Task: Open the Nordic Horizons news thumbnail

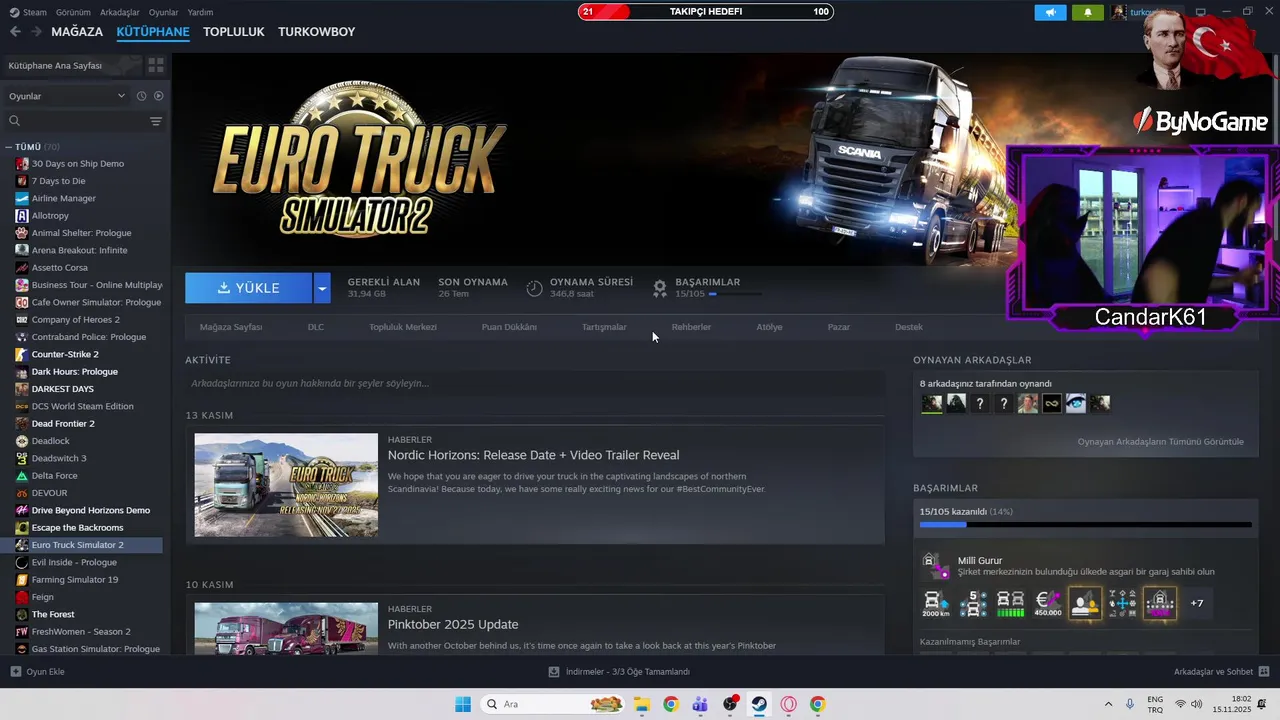Action: [x=286, y=485]
